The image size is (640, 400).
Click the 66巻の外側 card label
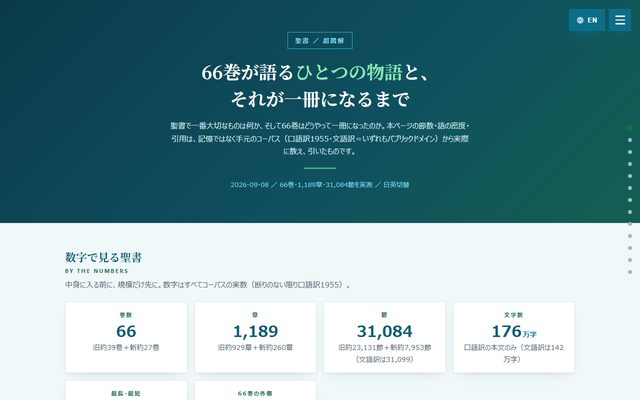coord(255,393)
